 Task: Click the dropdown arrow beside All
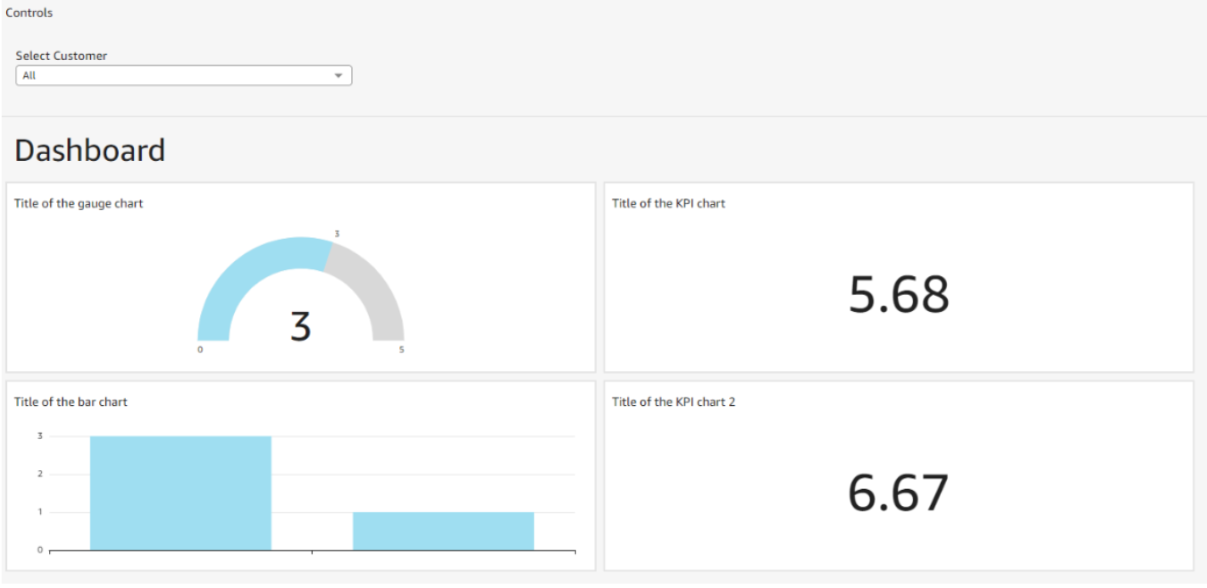pos(338,76)
